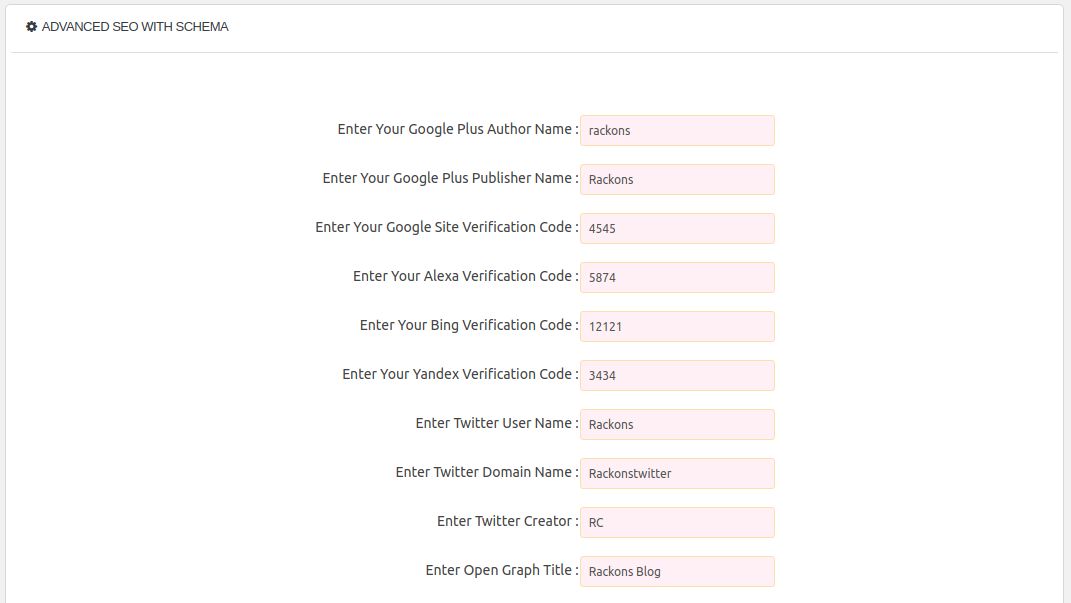1071x603 pixels.
Task: Click the Google Plus Author Name field
Action: point(677,130)
